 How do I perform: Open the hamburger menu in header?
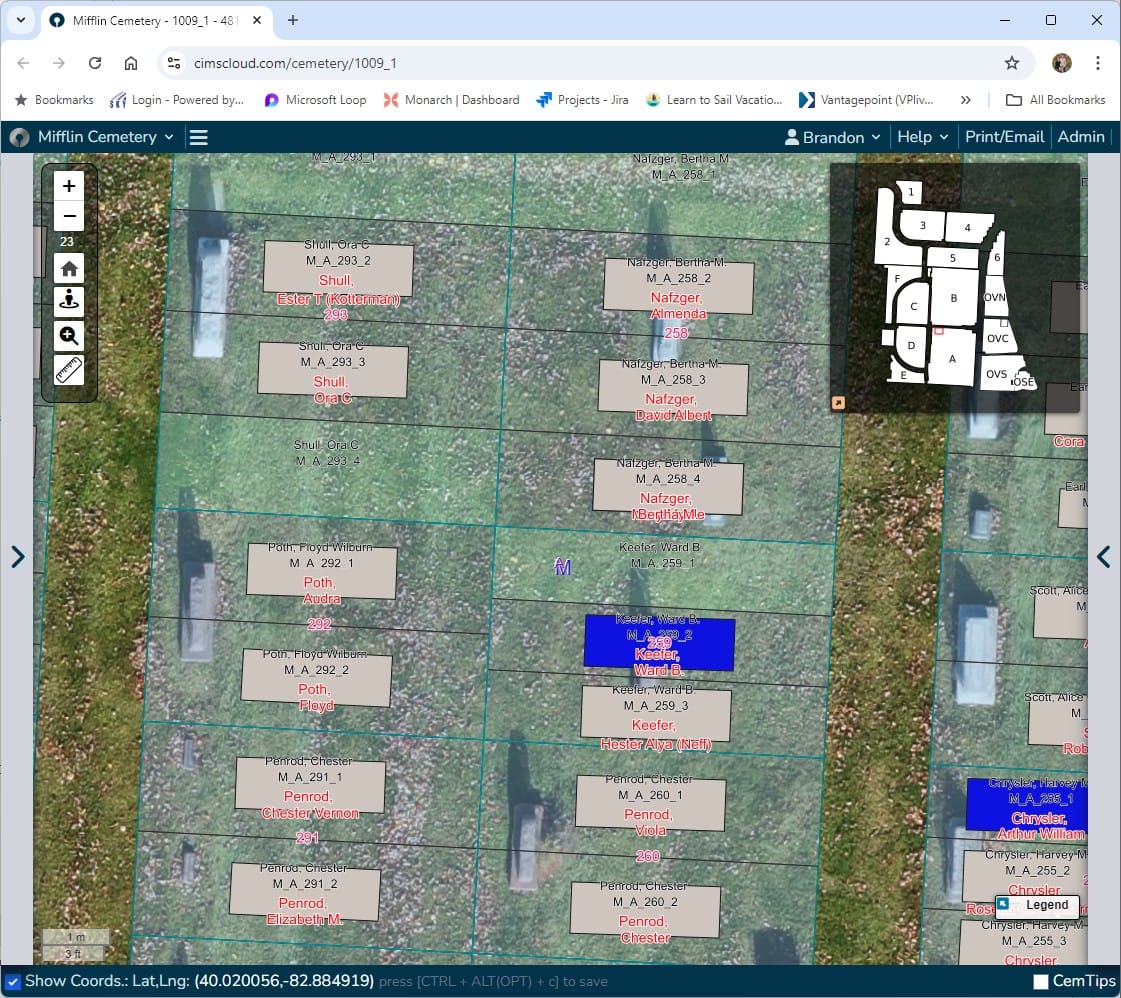click(x=199, y=137)
